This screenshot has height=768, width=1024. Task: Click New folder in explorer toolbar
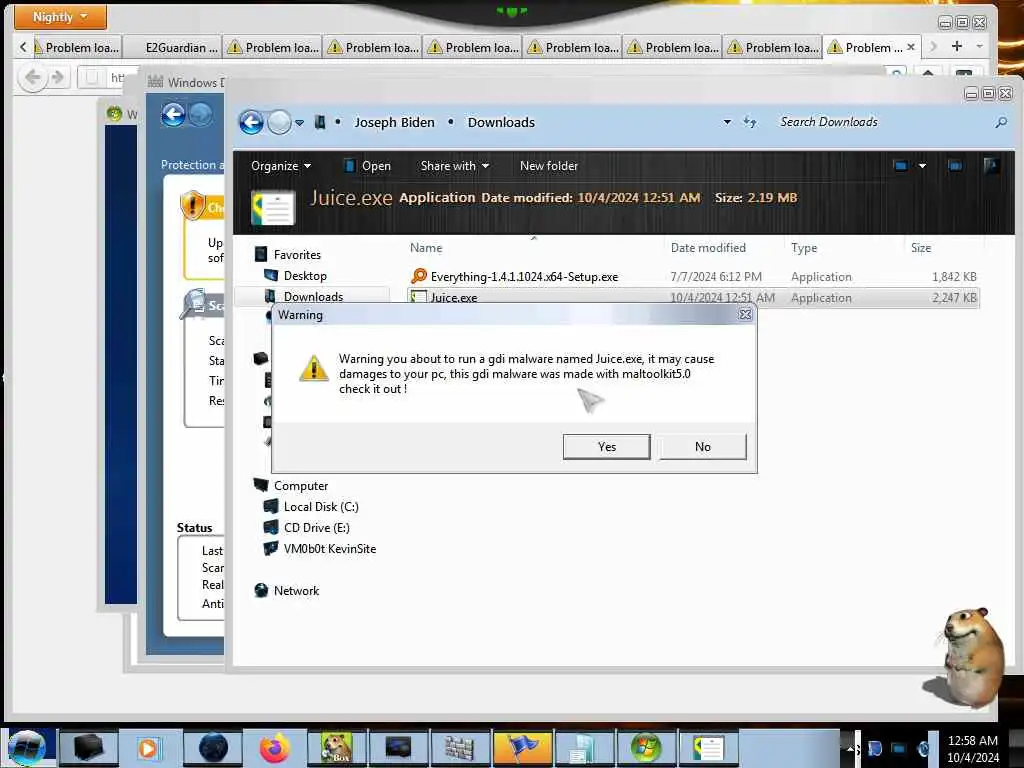point(549,166)
